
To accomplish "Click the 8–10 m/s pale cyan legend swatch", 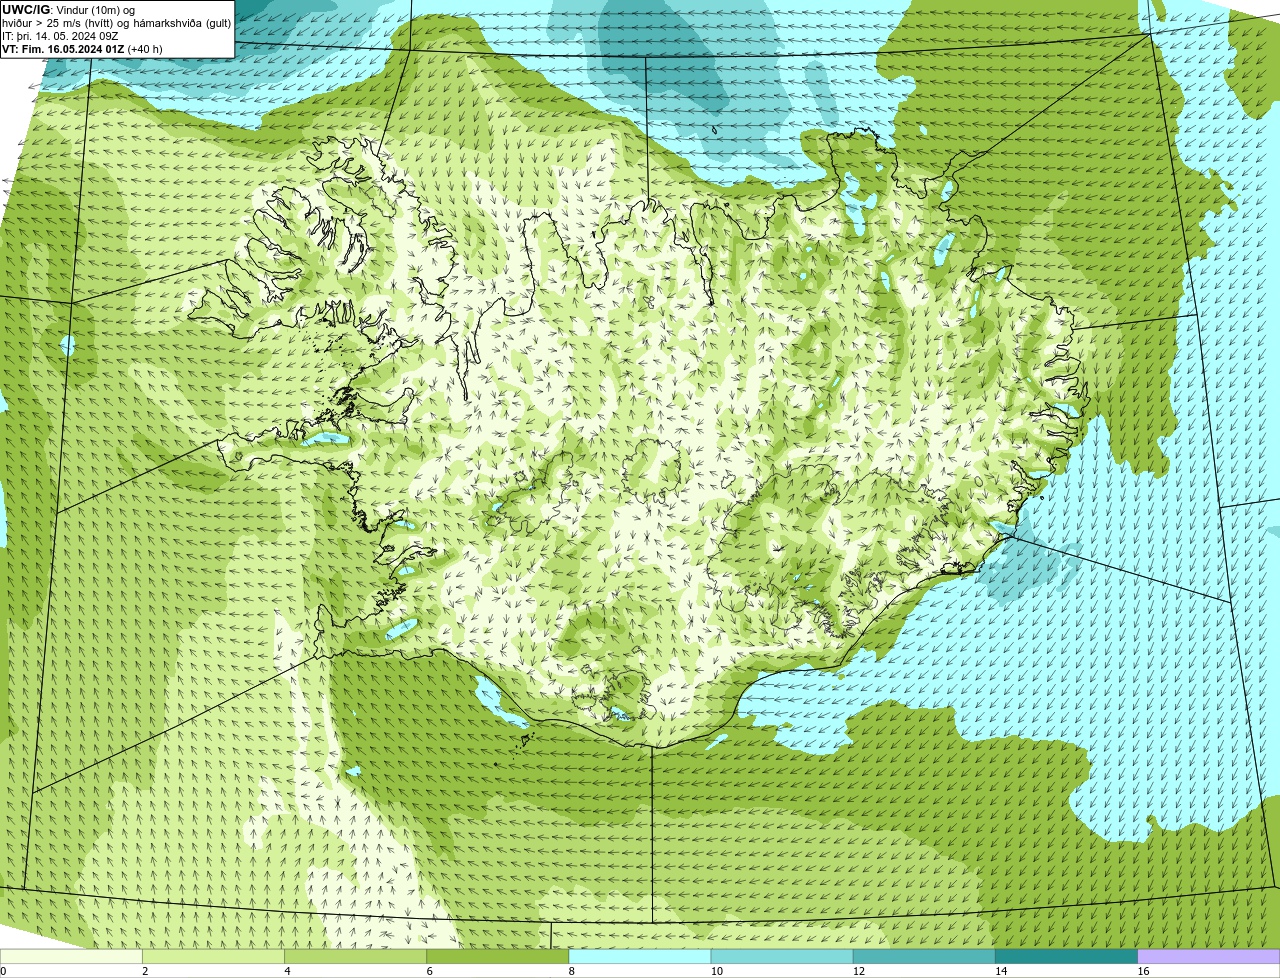I will (640, 957).
